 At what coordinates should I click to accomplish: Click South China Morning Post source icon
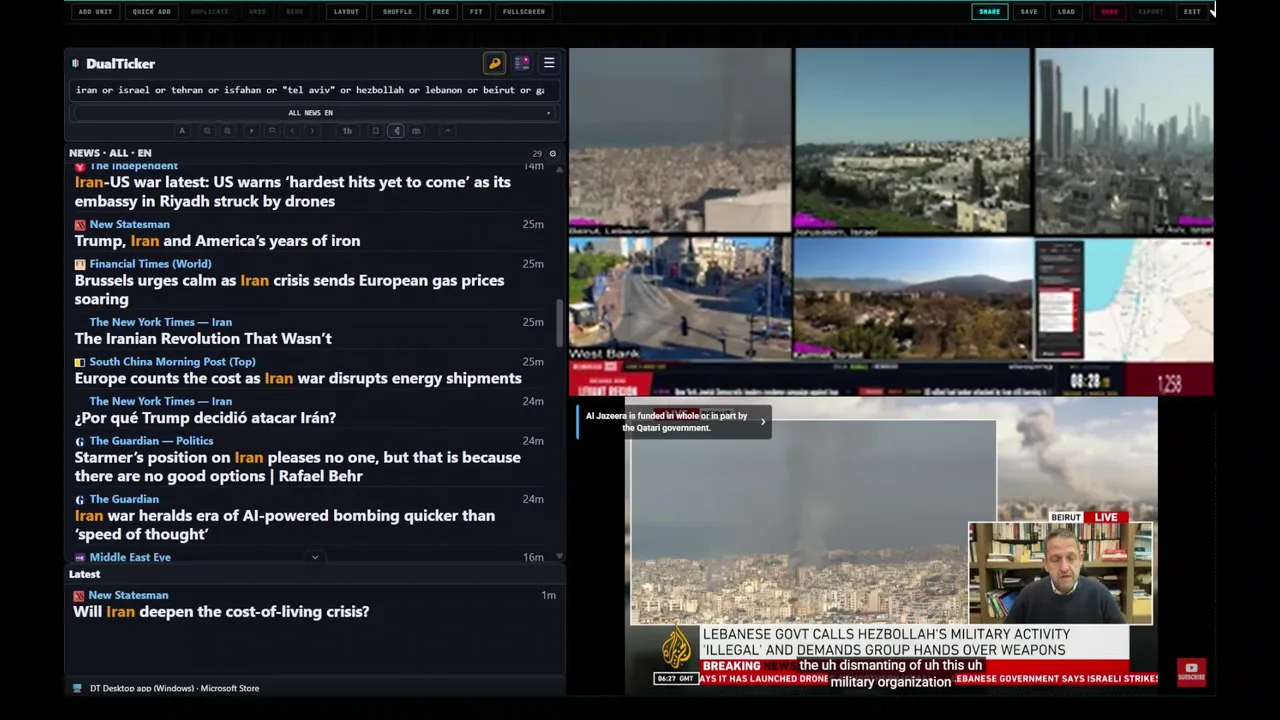pos(80,362)
